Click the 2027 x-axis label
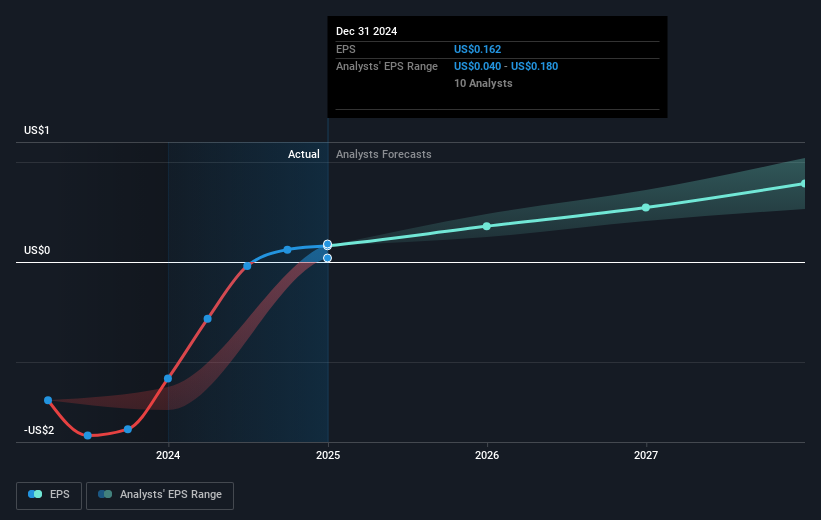The height and width of the screenshot is (520, 821). 646,455
